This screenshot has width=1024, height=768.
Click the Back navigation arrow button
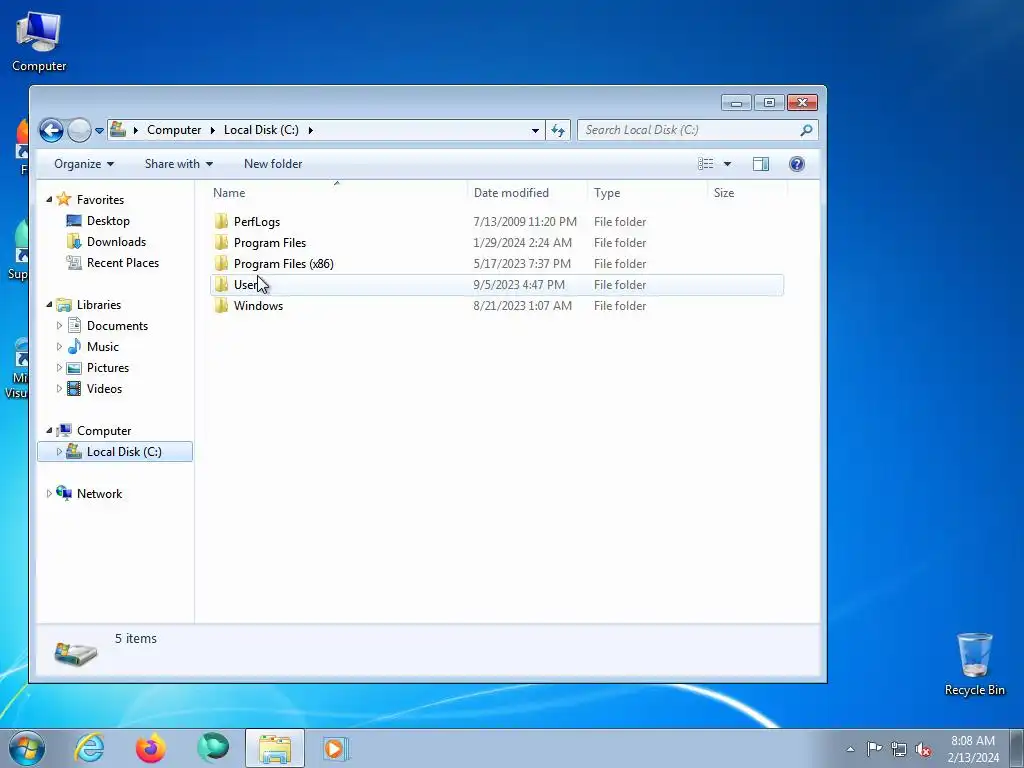[x=52, y=130]
